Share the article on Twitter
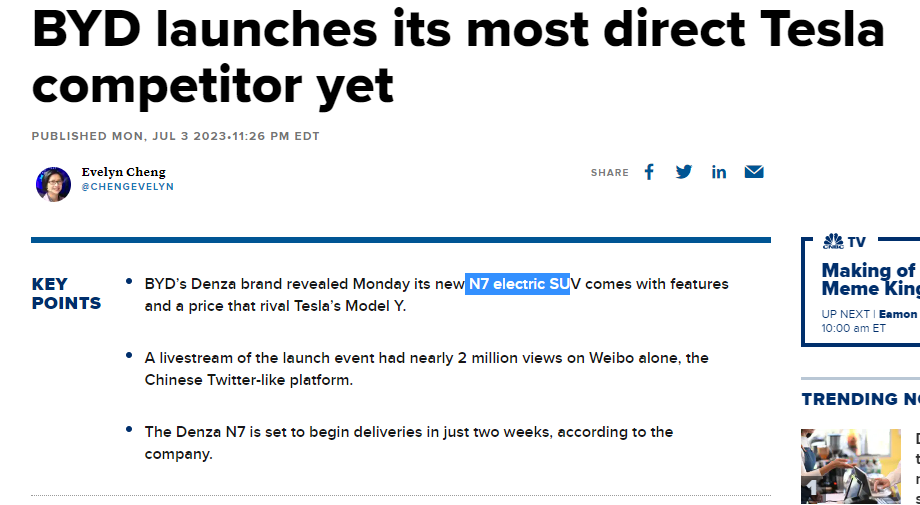 (x=684, y=172)
